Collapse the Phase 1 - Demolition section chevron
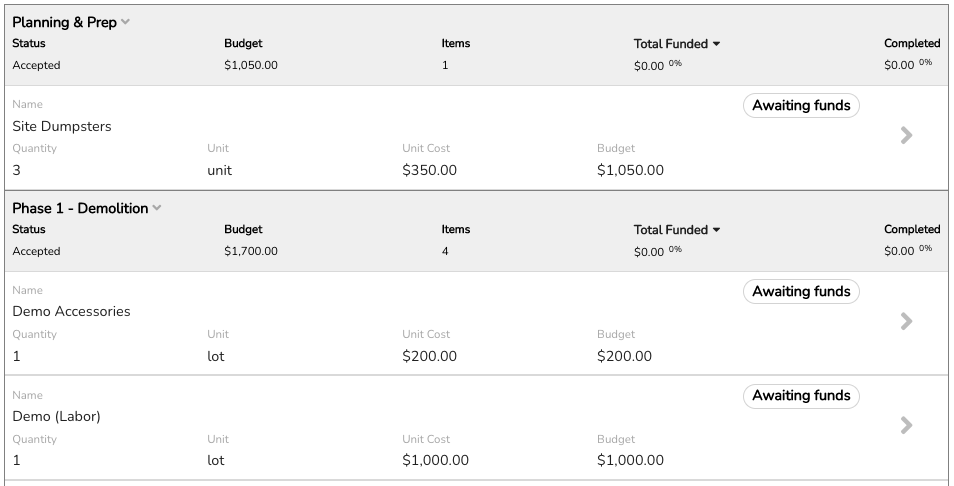The image size is (954, 486). point(157,208)
